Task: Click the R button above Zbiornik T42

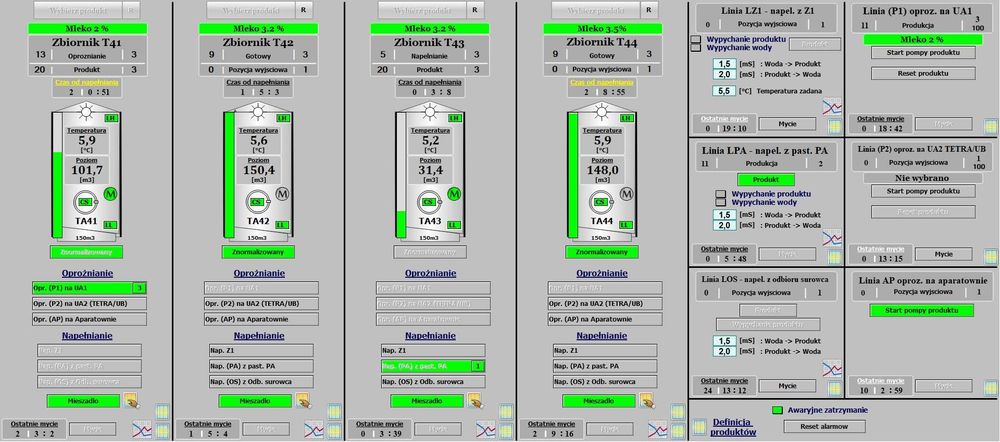Action: [304, 10]
